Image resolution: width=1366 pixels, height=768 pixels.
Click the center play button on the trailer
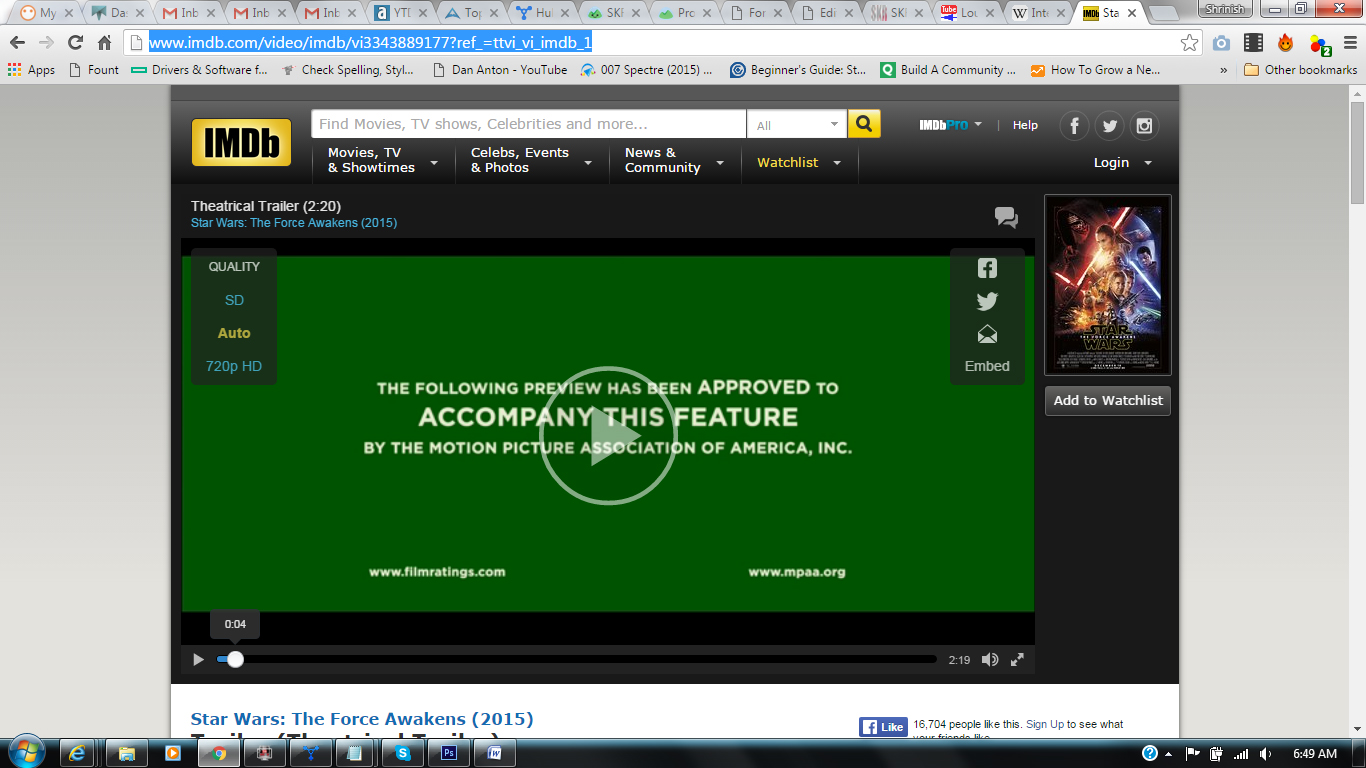point(608,435)
